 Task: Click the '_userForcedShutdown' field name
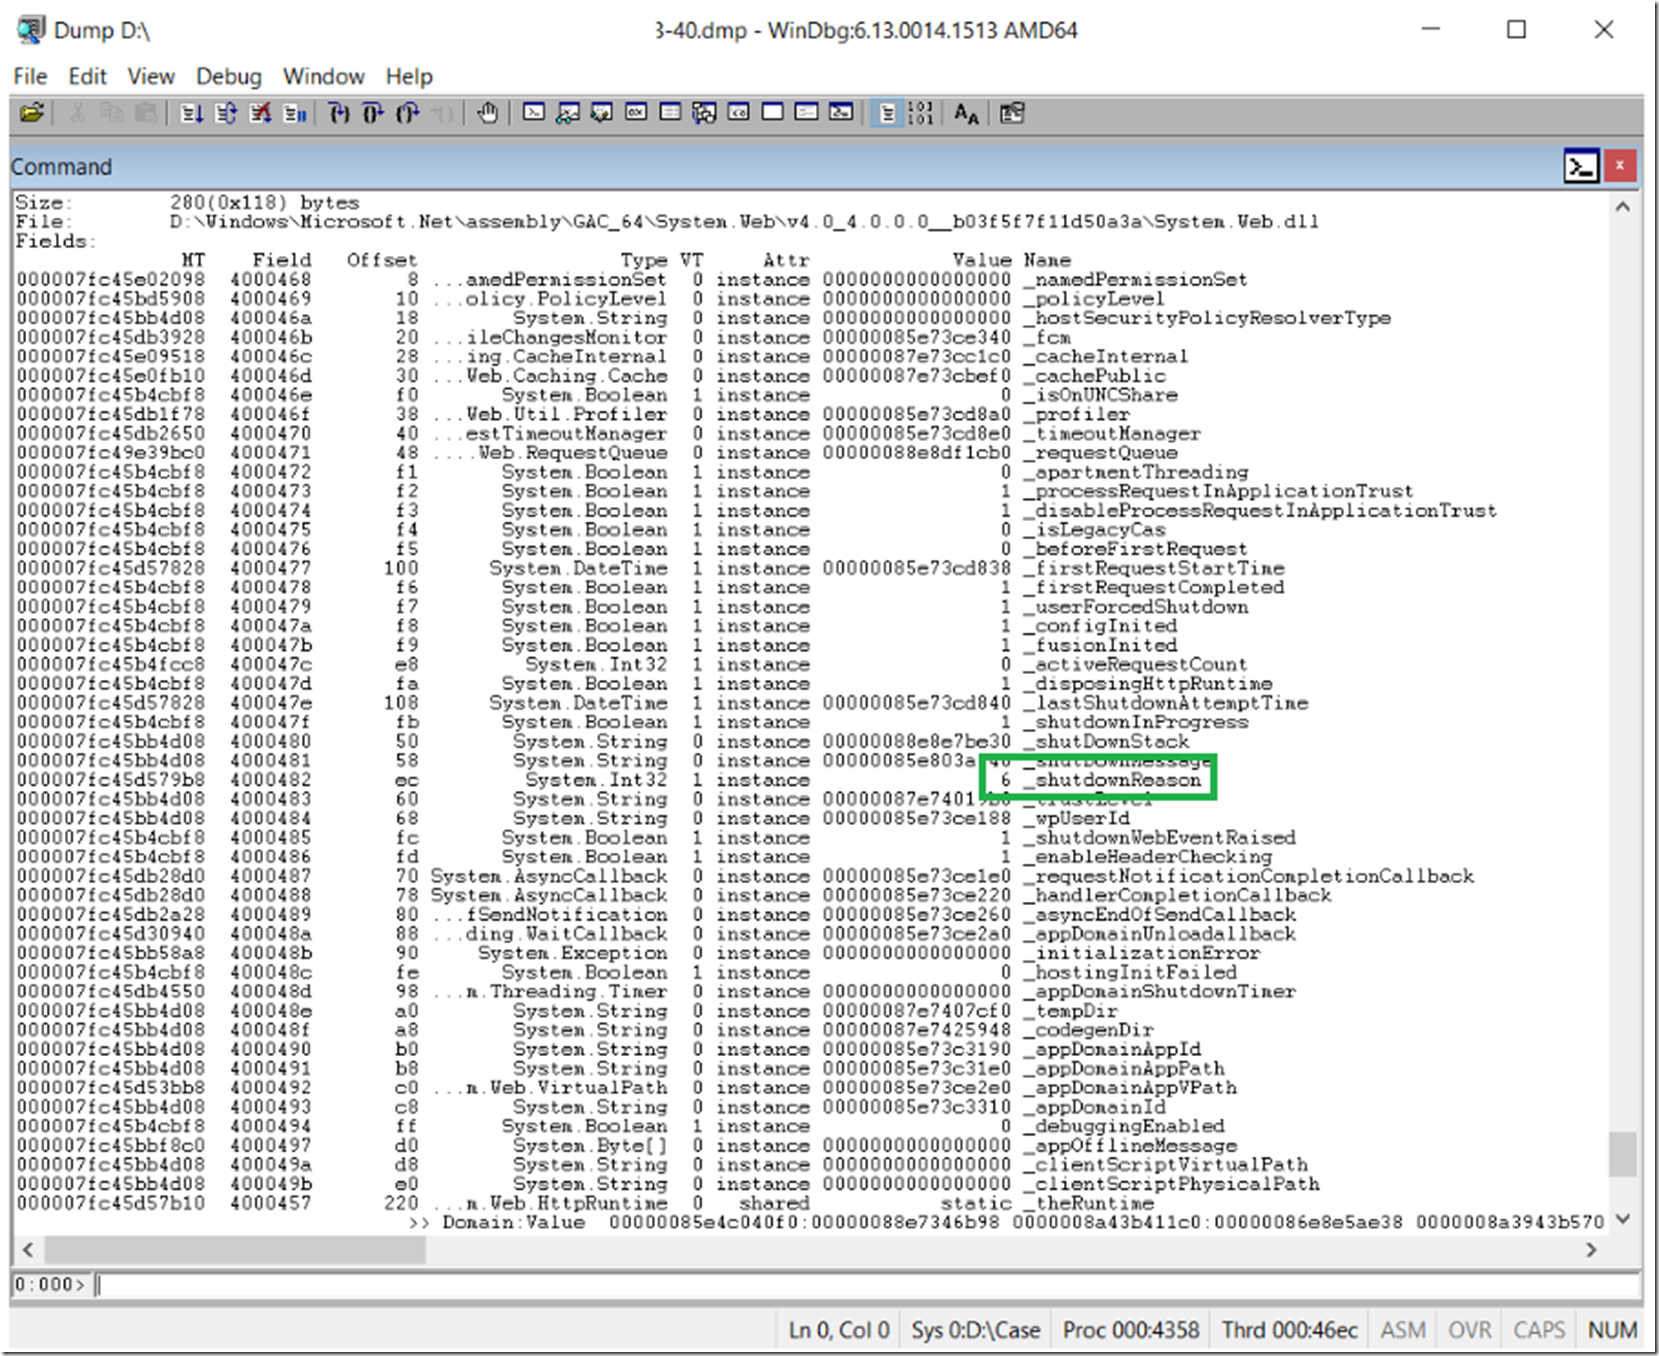click(1136, 606)
